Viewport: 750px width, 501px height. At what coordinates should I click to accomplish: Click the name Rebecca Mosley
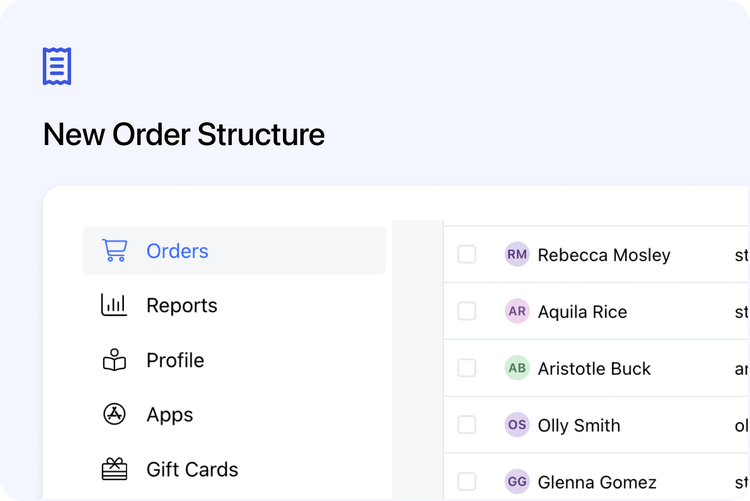604,255
